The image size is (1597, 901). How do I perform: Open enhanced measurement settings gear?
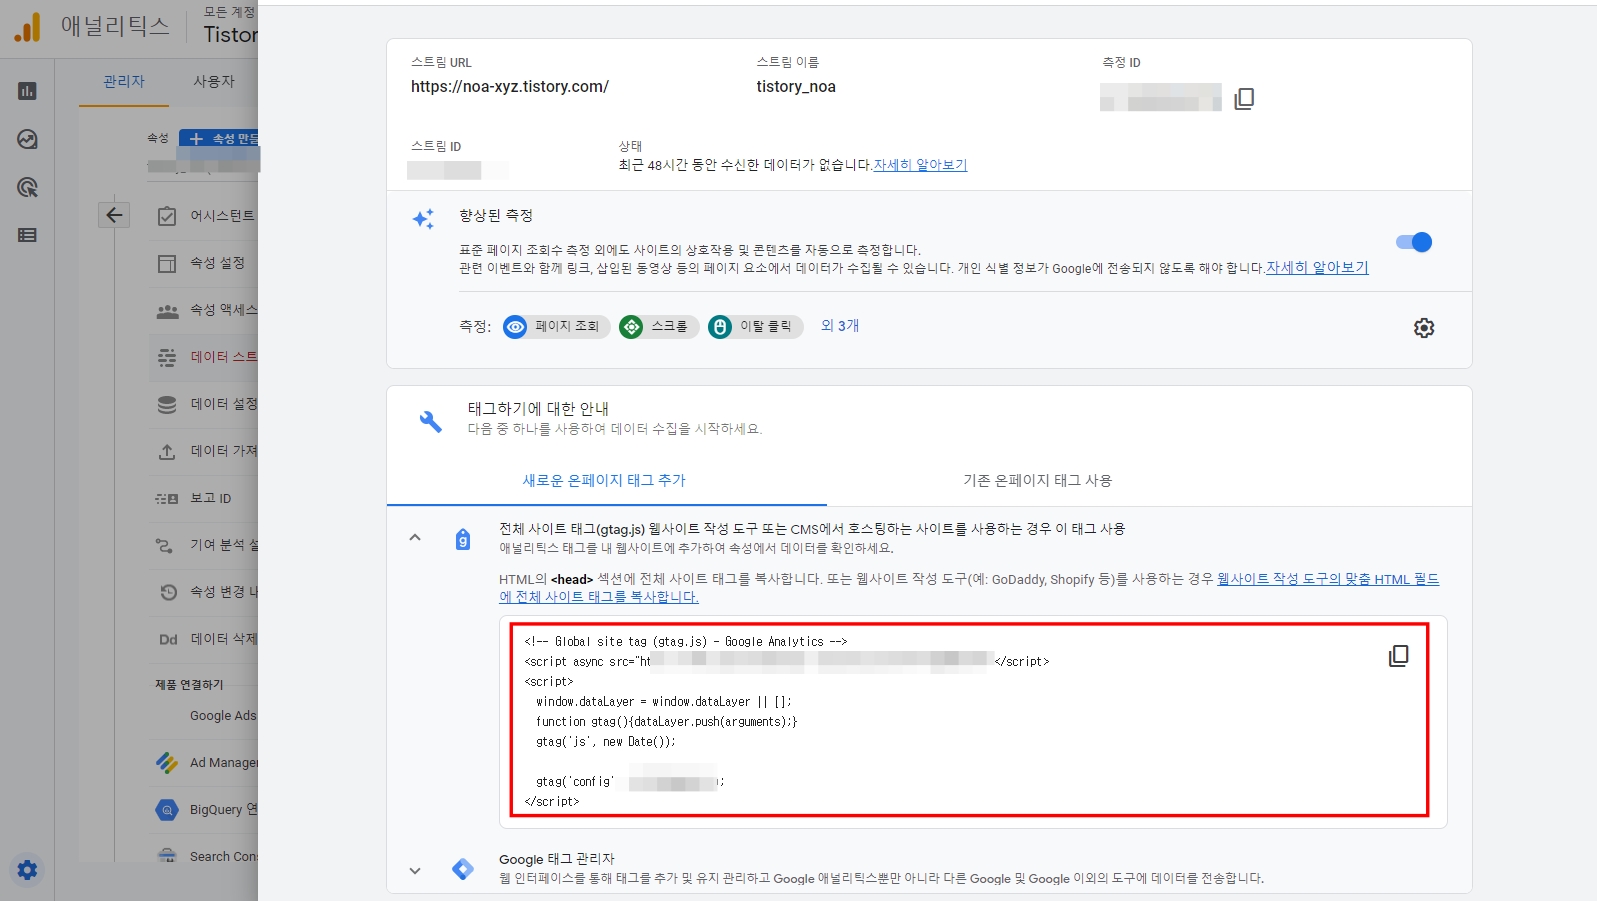[1424, 328]
